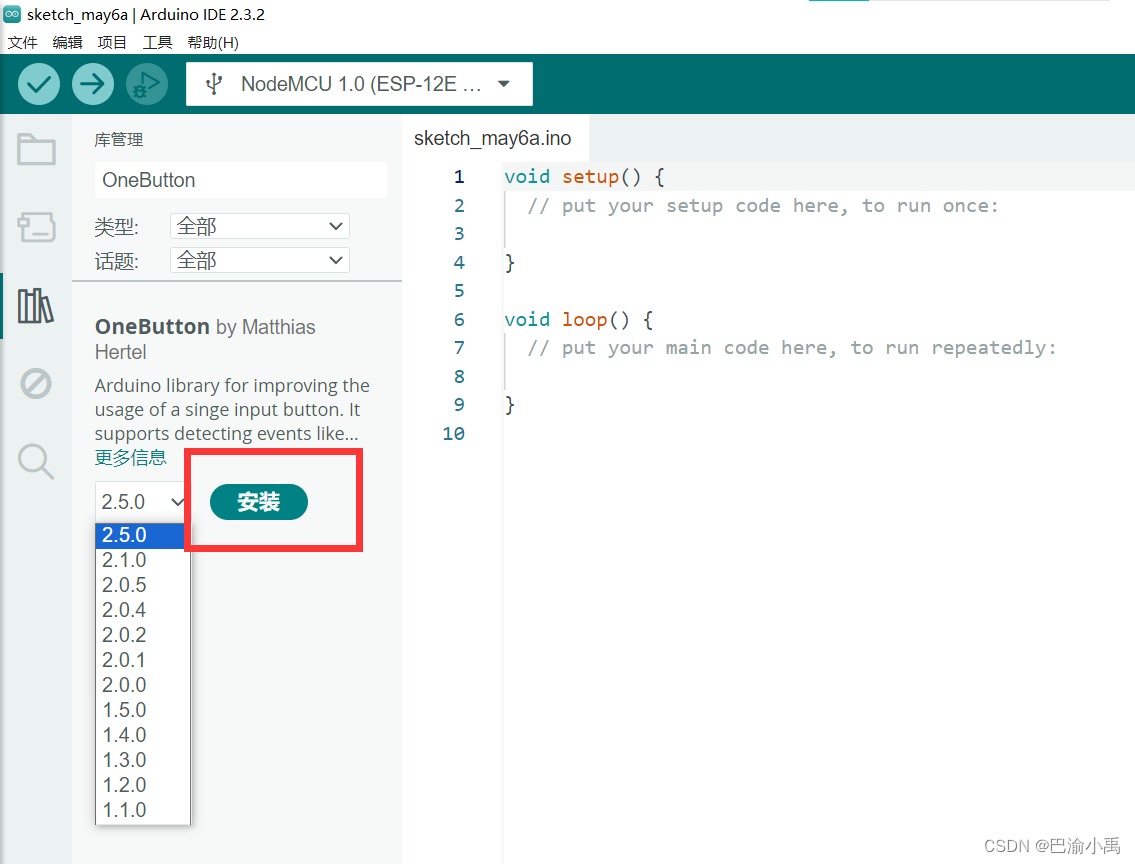Open the 文件 menu
Image resolution: width=1135 pixels, height=864 pixels.
coord(22,43)
